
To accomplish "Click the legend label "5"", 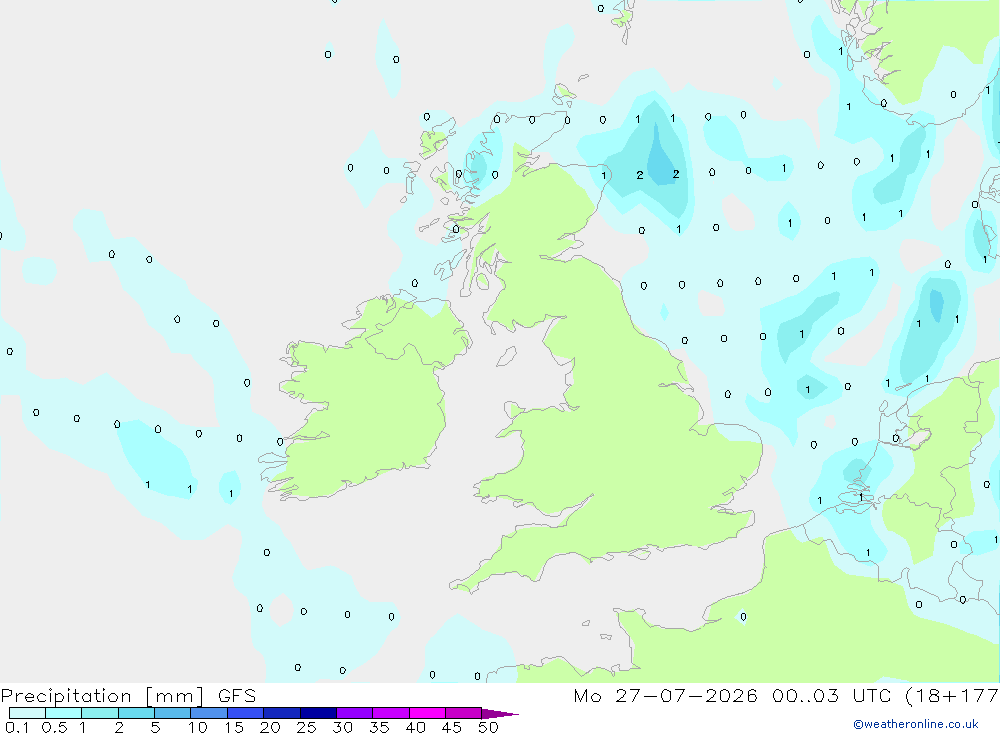I will (155, 727).
